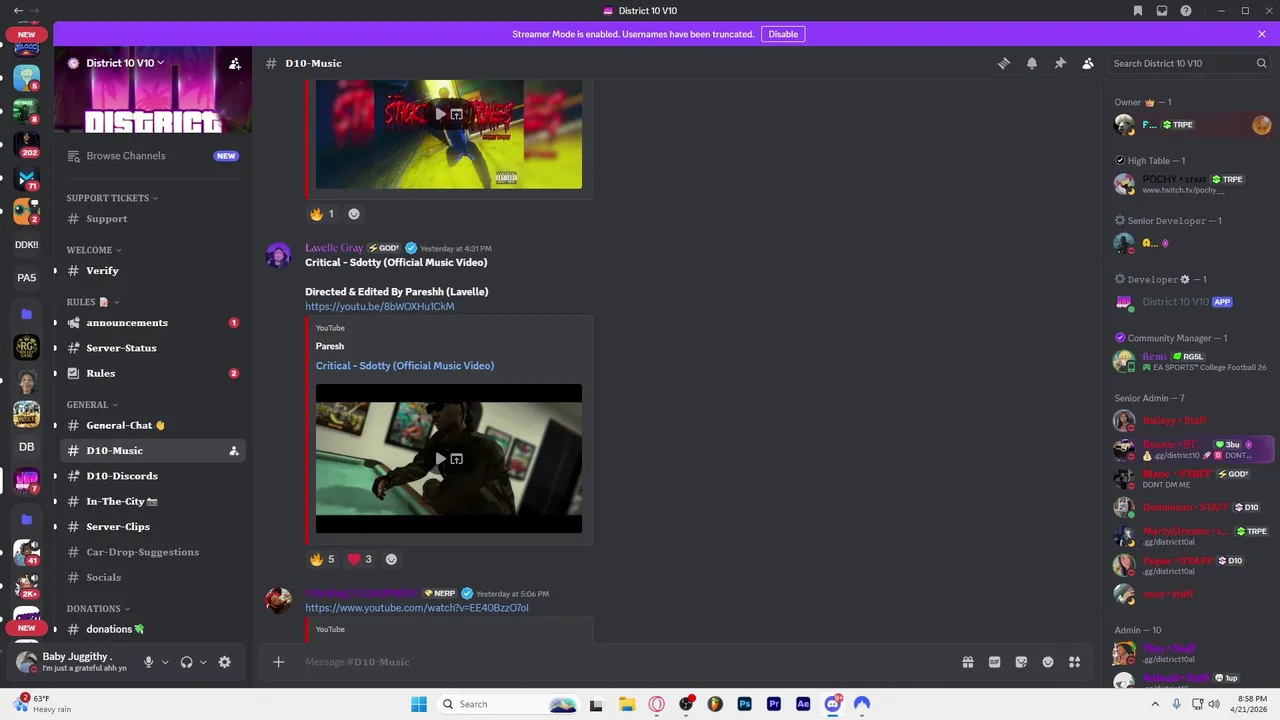Open the Server-Clips channel
1280x720 pixels.
[153, 527]
